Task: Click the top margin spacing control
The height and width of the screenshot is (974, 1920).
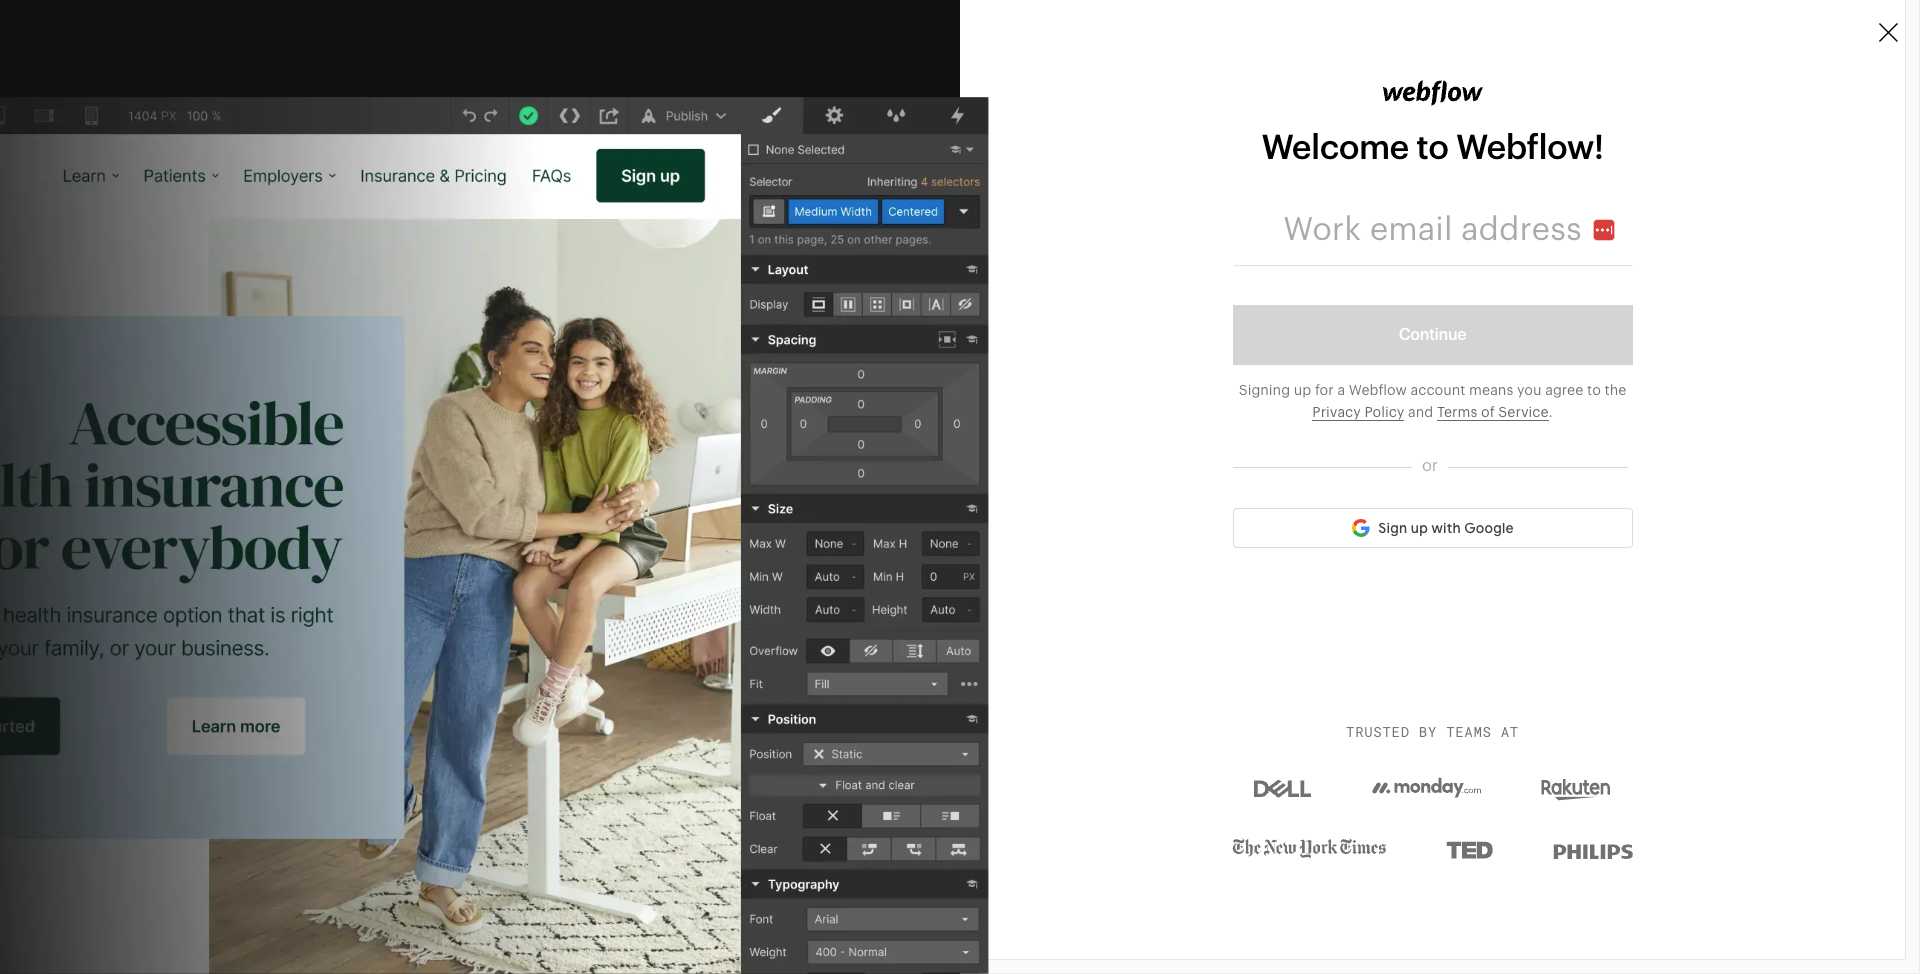Action: pos(860,374)
